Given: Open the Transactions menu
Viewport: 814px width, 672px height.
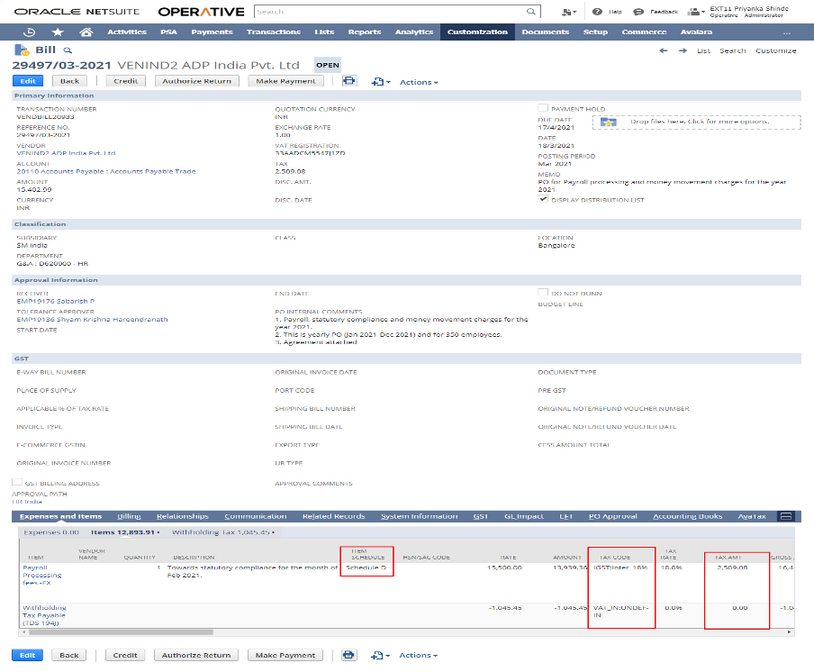Looking at the screenshot, I should (x=274, y=32).
